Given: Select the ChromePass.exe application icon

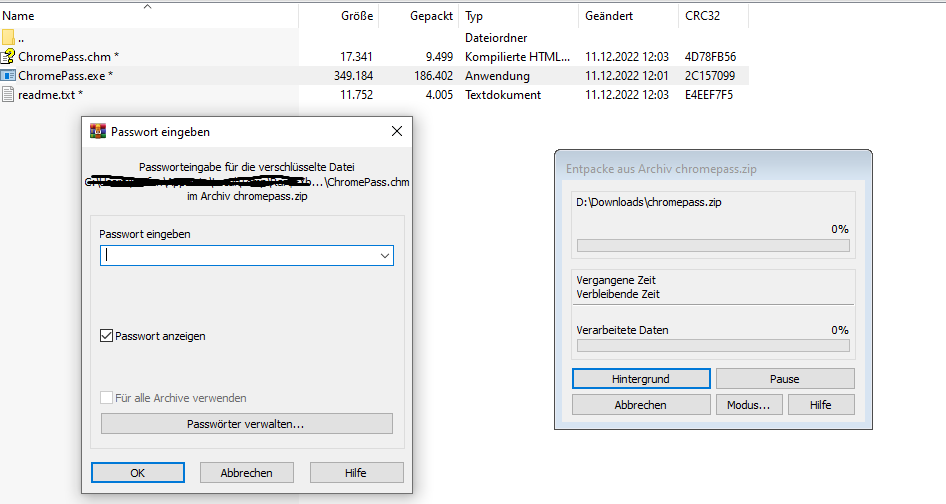Looking at the screenshot, I should (8, 75).
